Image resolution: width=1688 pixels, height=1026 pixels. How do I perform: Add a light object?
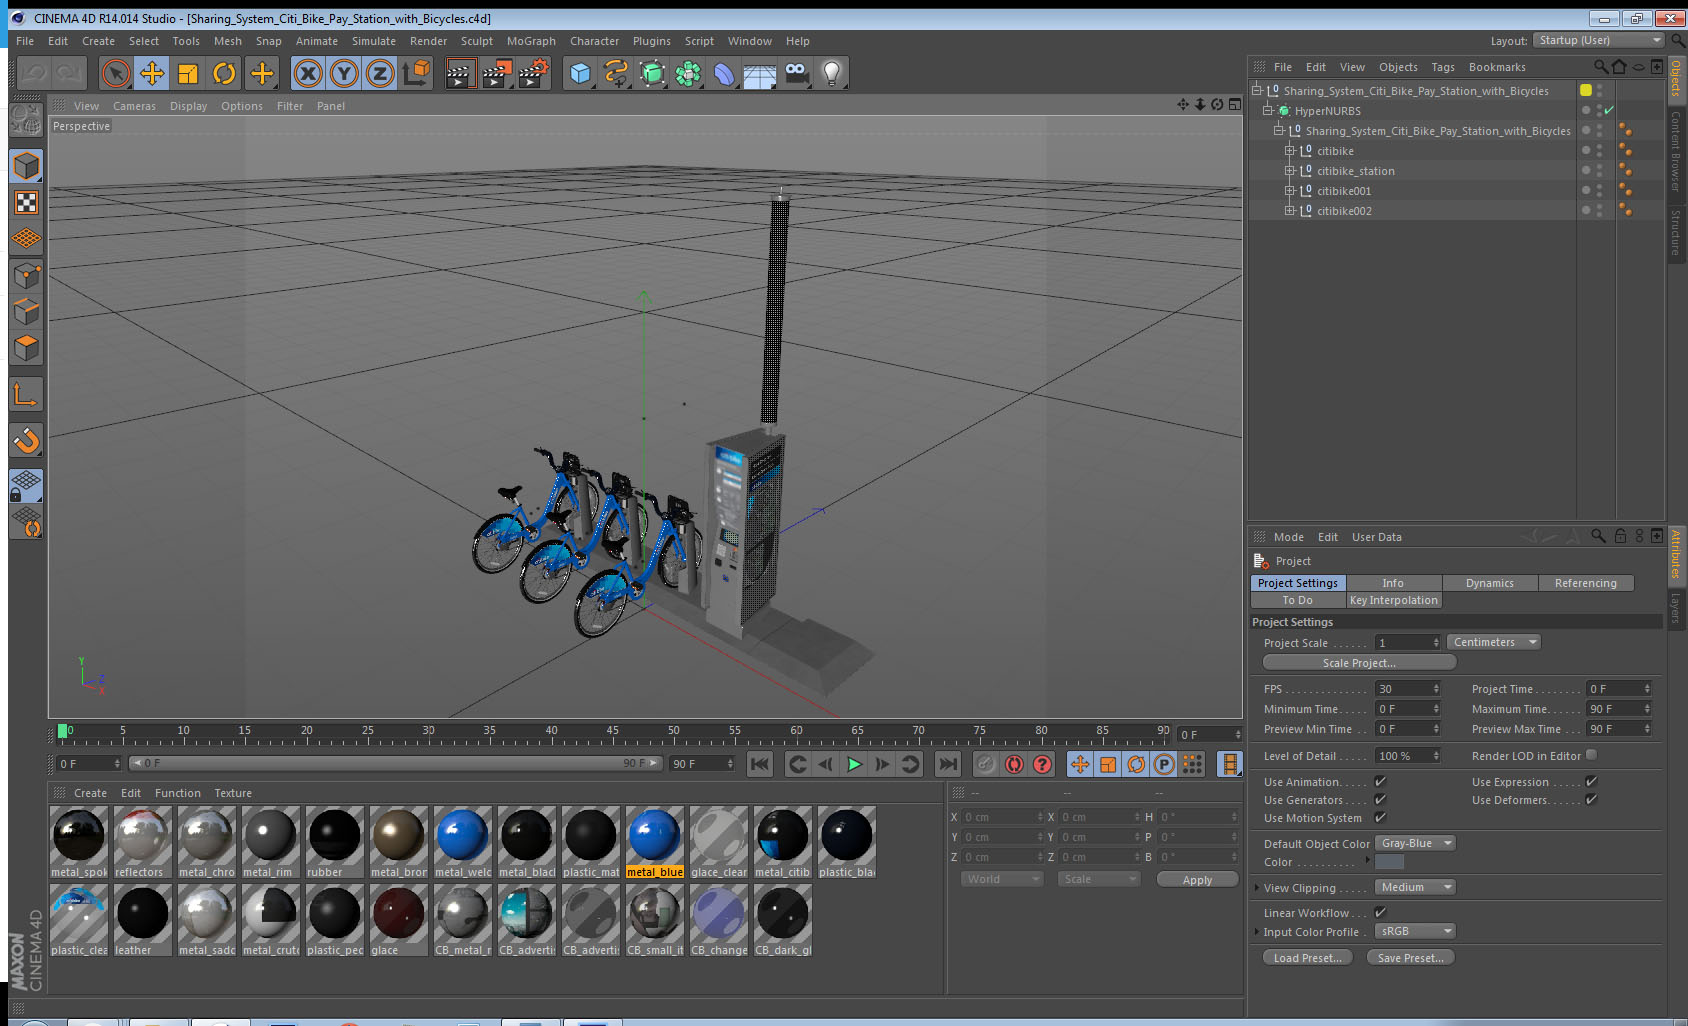click(x=832, y=73)
